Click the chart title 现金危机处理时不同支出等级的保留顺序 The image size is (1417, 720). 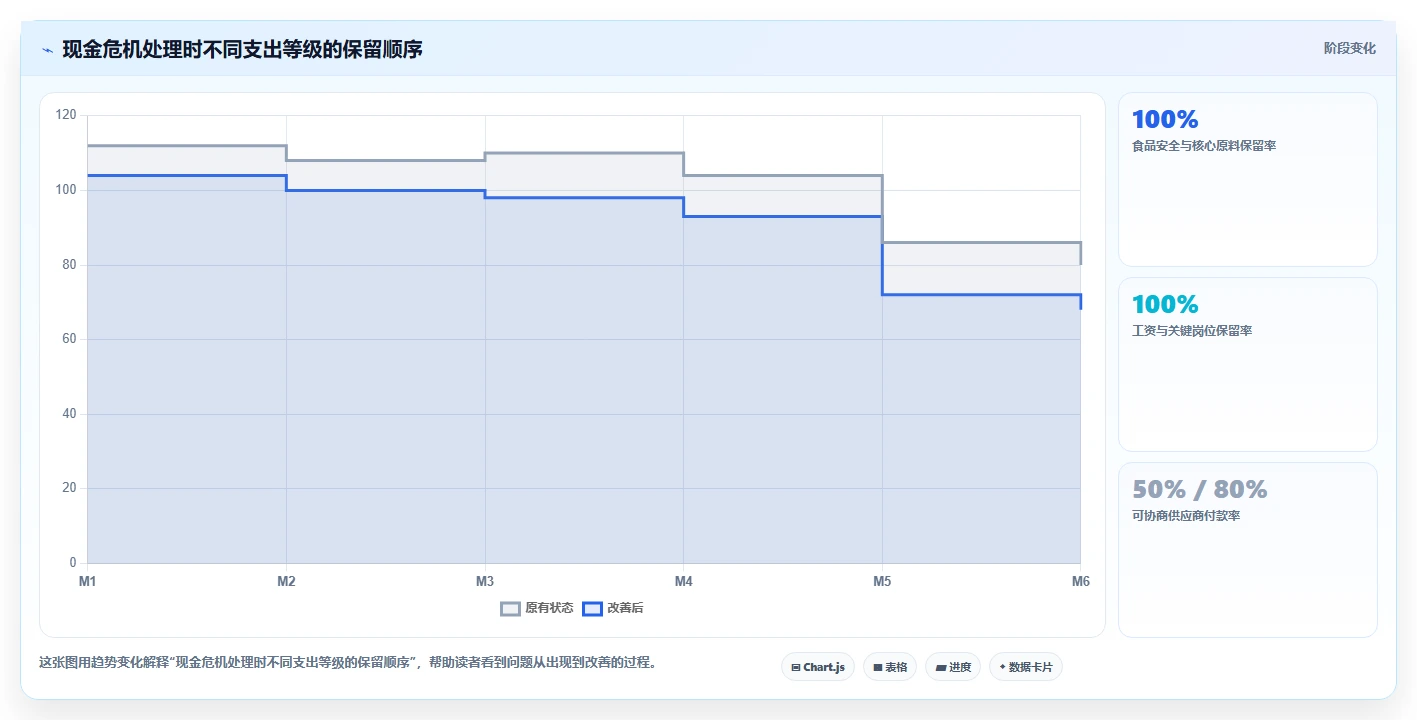242,49
